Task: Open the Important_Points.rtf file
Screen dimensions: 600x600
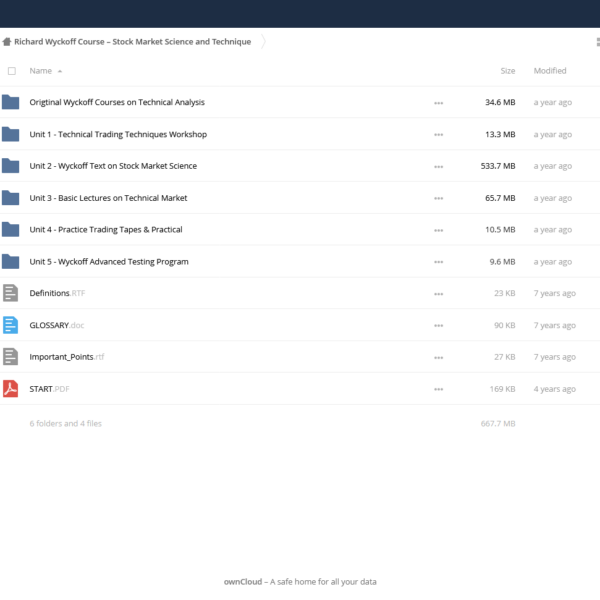Action: point(67,357)
